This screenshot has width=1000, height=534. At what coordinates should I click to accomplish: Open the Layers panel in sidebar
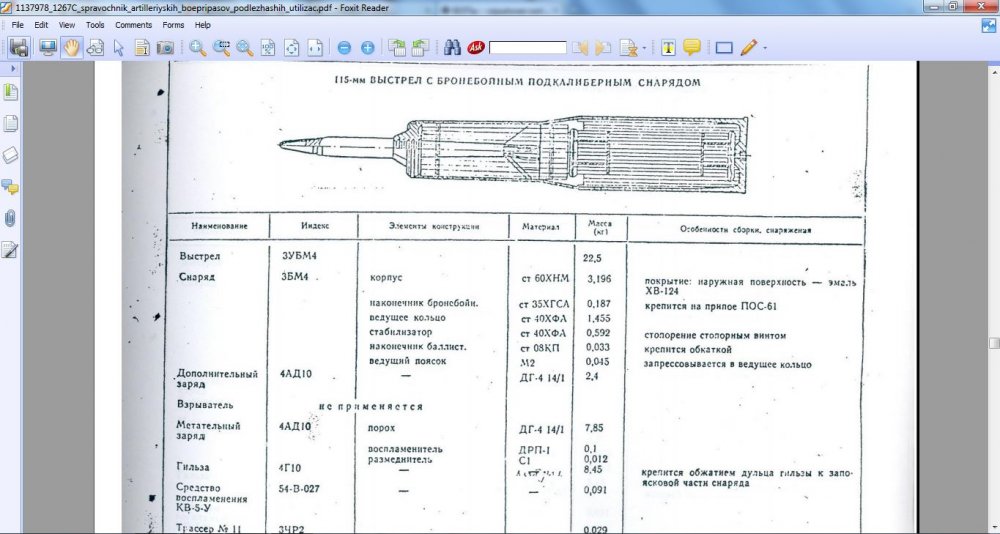click(x=11, y=156)
